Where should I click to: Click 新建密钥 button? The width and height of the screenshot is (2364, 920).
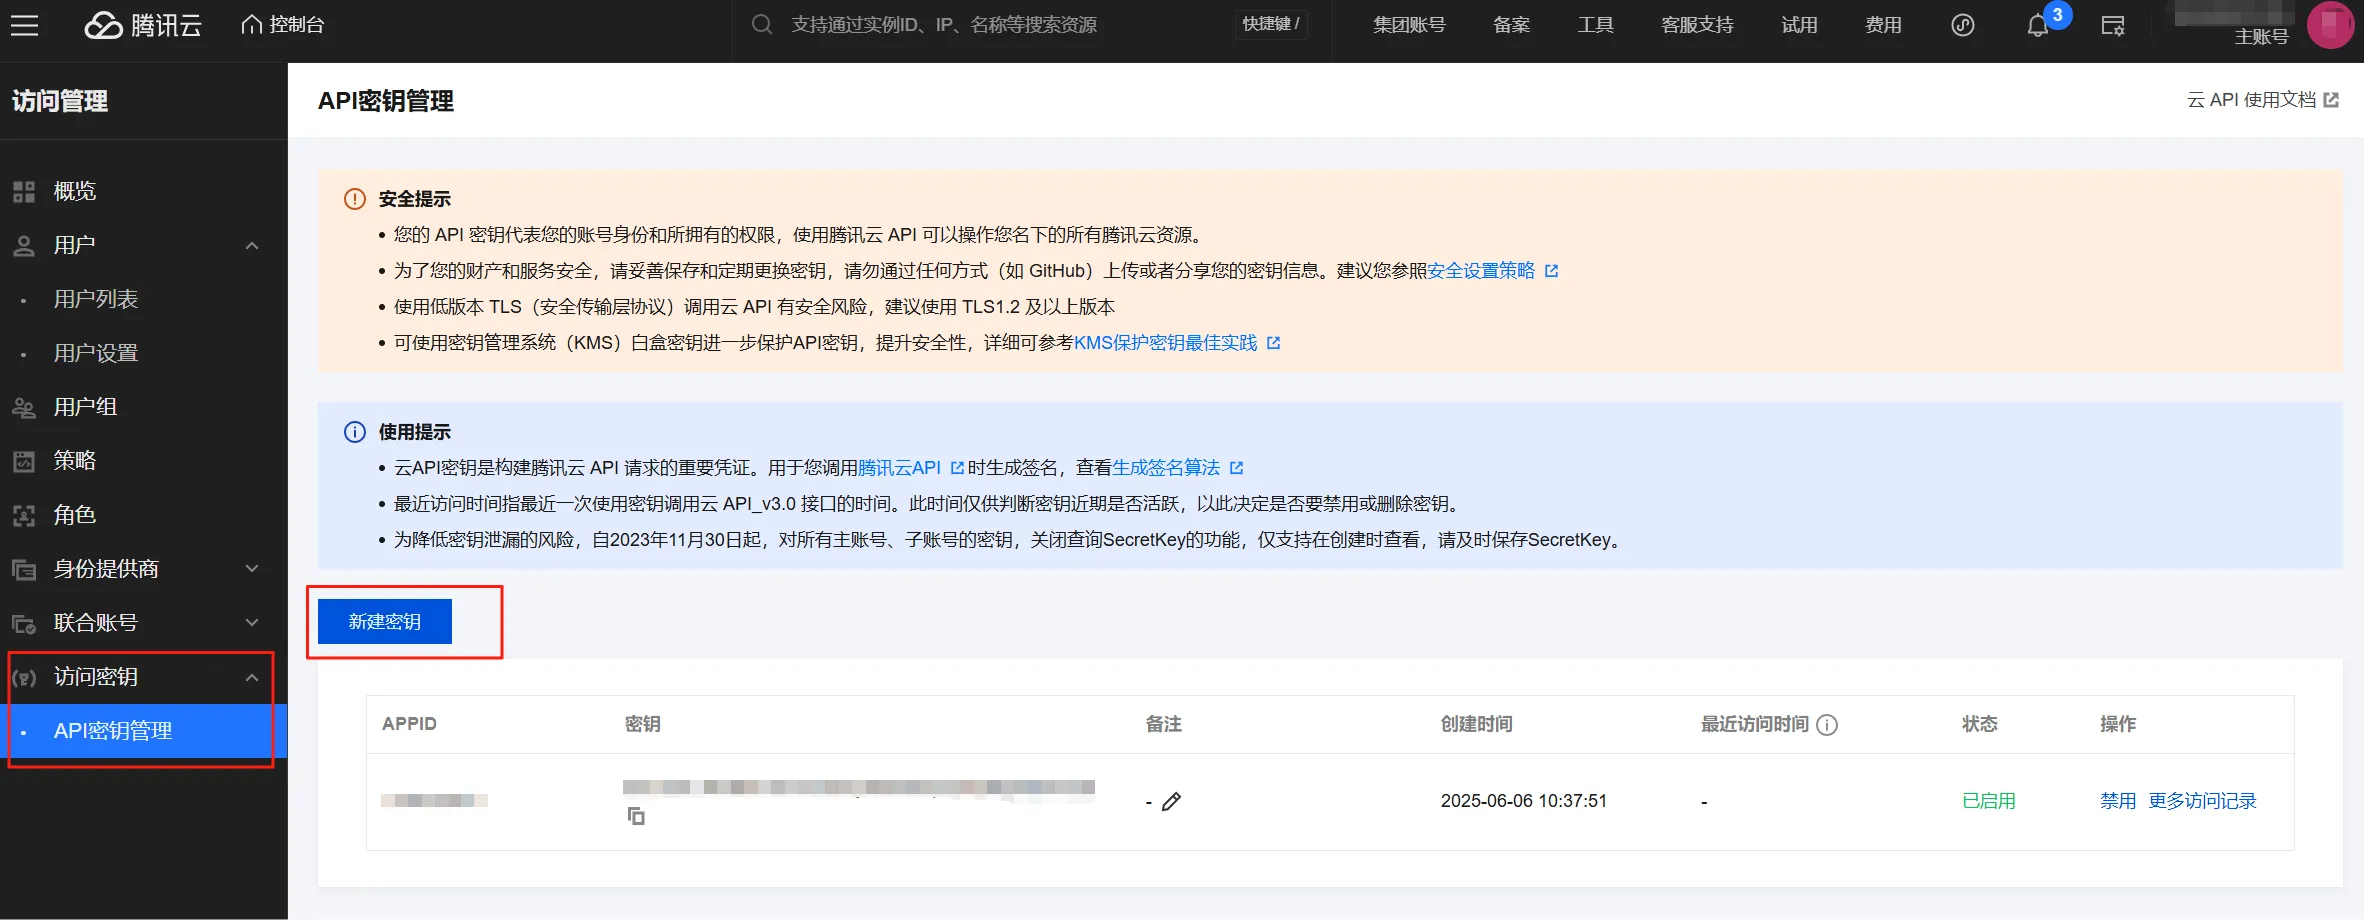coord(385,622)
